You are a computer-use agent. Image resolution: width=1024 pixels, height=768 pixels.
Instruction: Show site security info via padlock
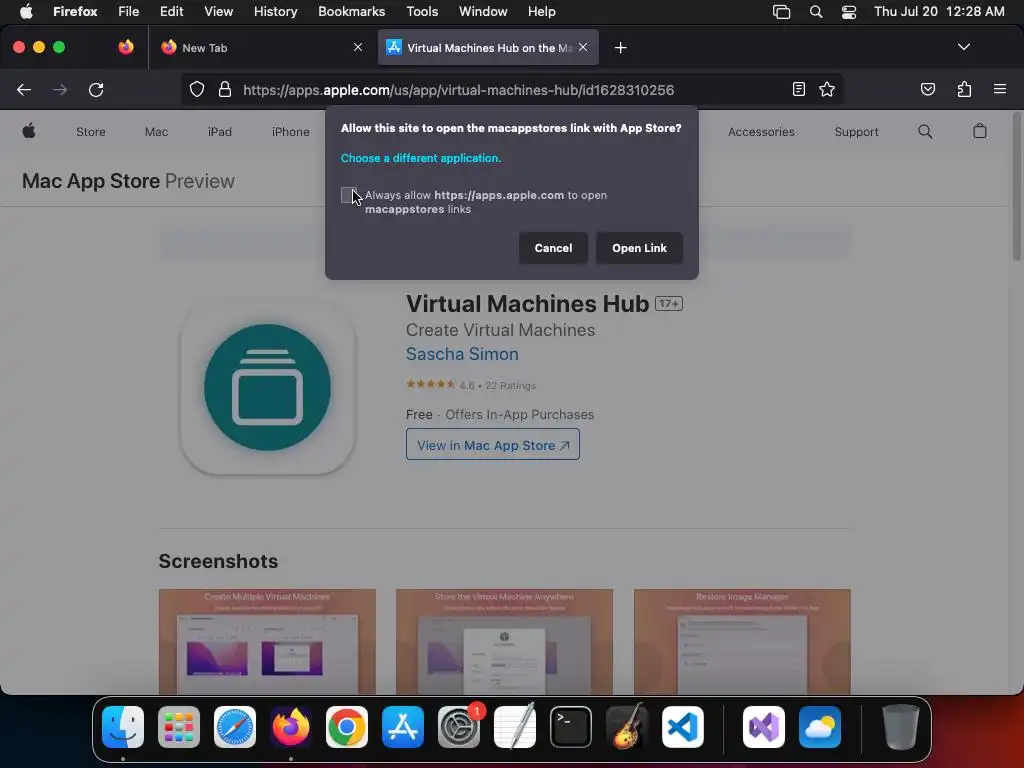[225, 89]
